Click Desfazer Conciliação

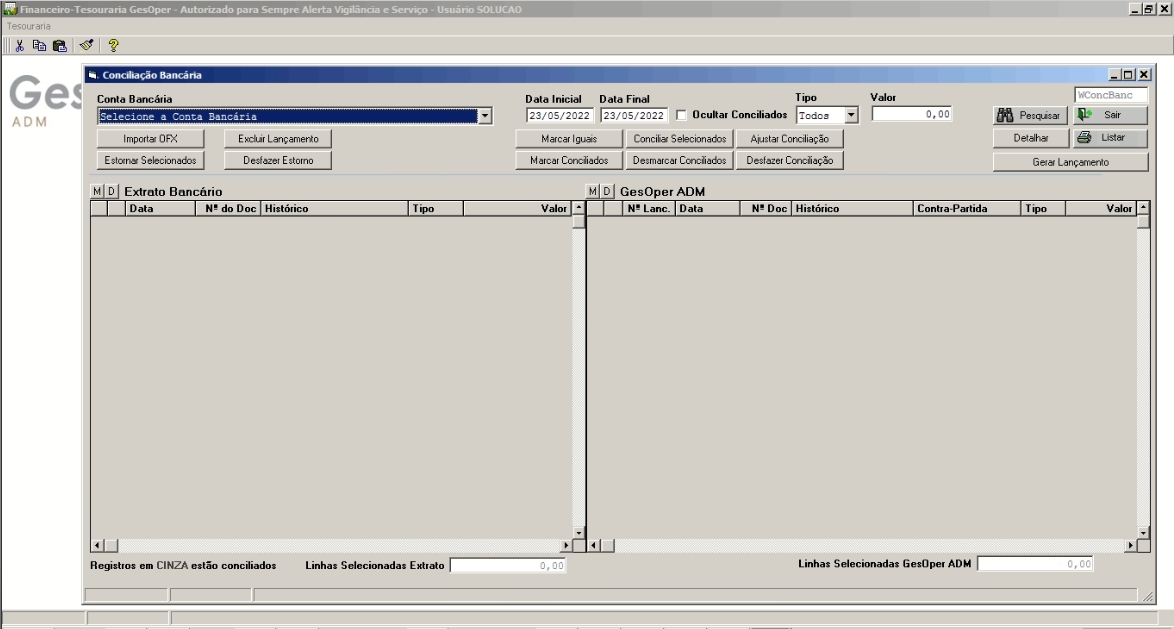click(x=790, y=160)
